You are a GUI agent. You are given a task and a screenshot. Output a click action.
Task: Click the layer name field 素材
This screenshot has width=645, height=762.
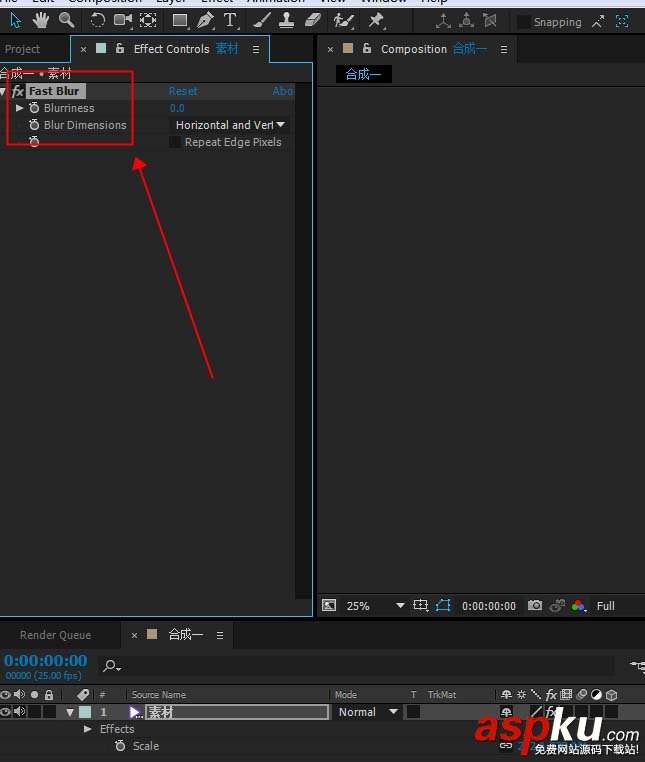pos(237,712)
